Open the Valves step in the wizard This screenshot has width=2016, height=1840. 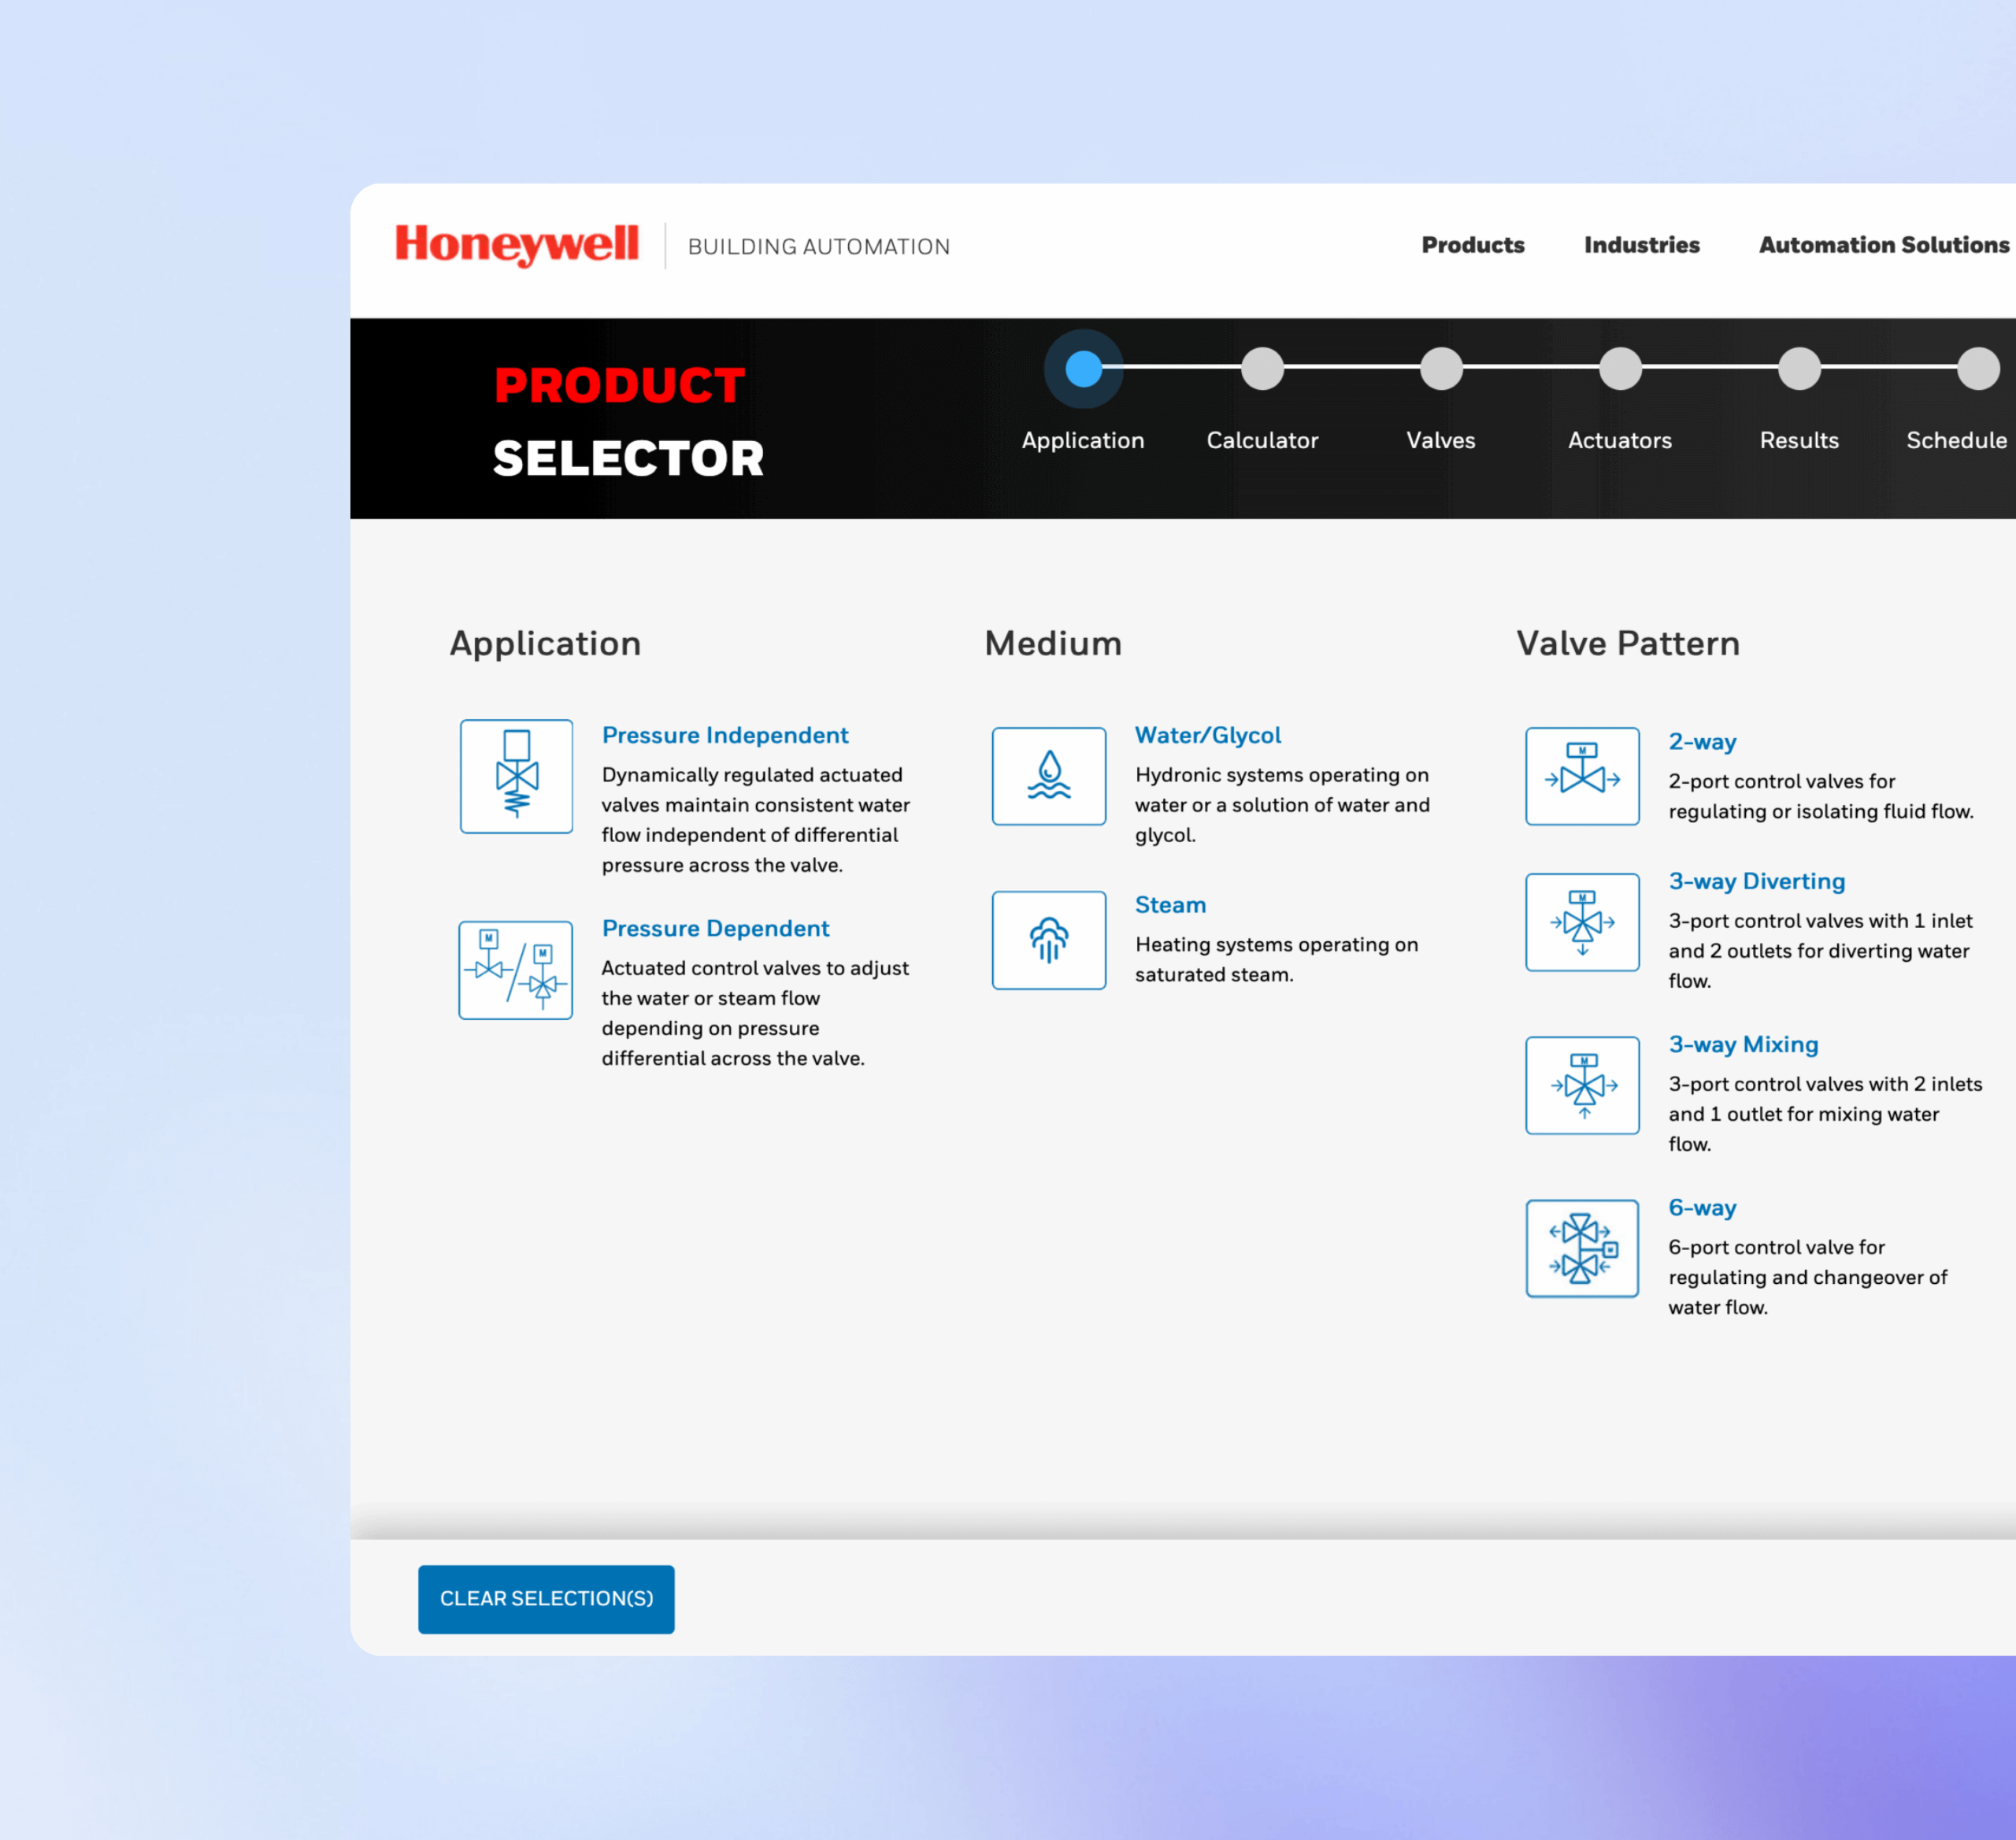[1440, 369]
